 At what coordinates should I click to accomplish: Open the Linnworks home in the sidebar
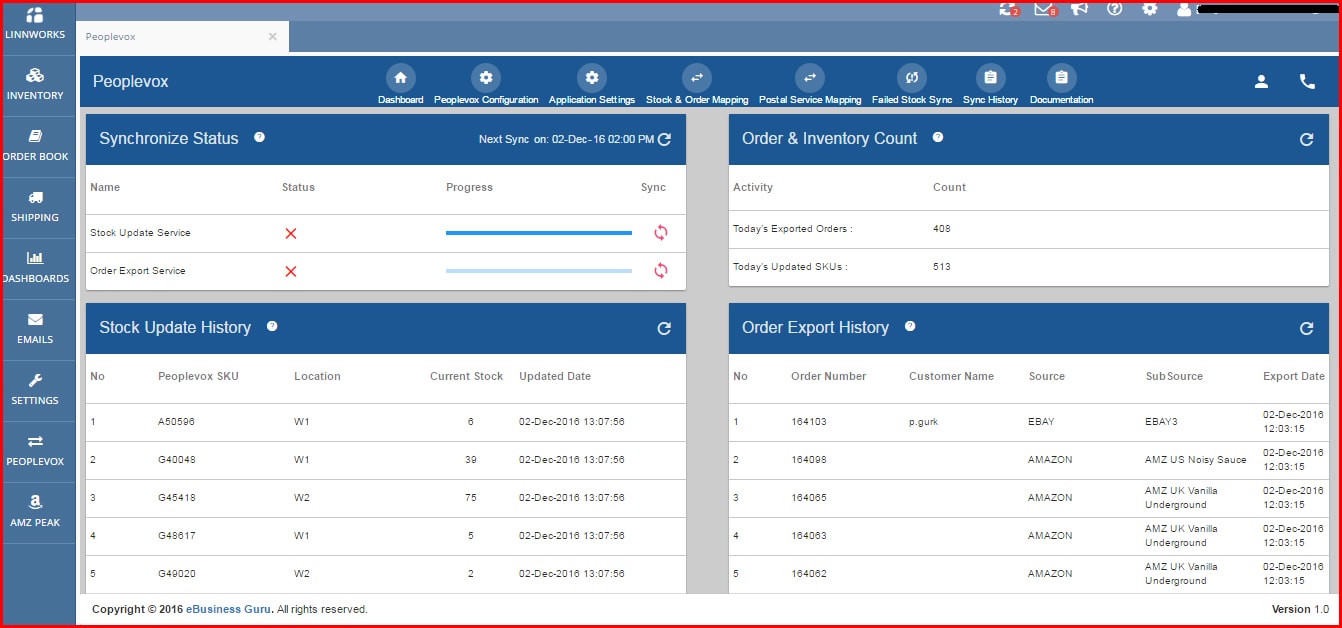[36, 24]
